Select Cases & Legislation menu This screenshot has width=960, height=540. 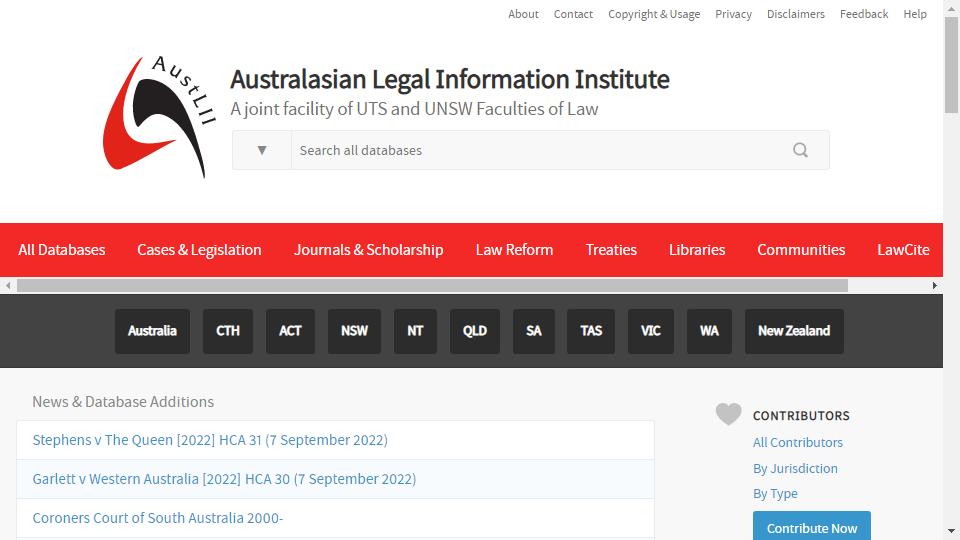coord(199,250)
